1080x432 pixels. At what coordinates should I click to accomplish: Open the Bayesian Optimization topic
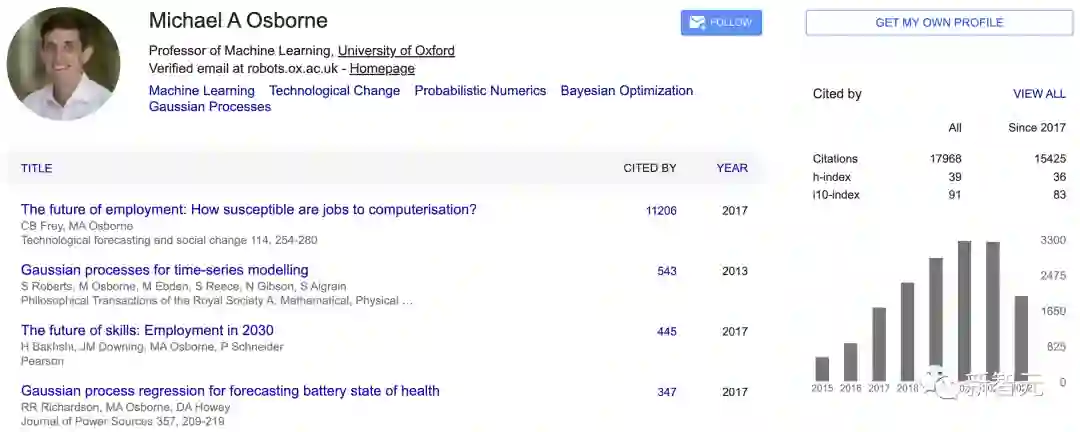[626, 91]
